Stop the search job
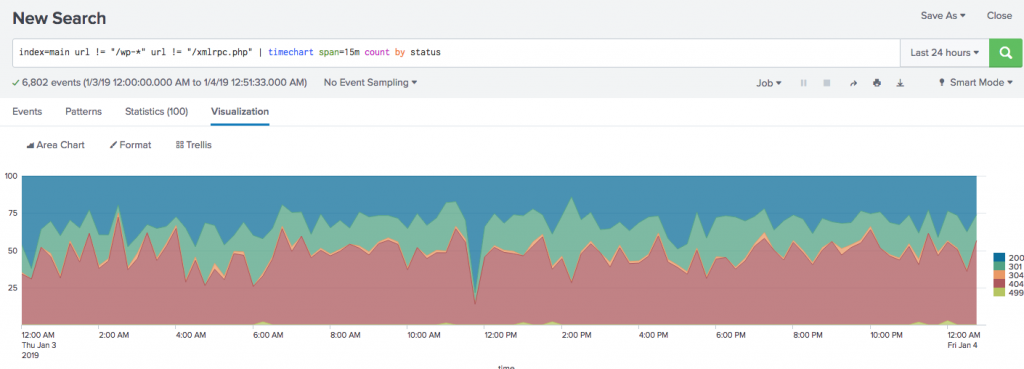This screenshot has width=1024, height=369. pos(827,83)
